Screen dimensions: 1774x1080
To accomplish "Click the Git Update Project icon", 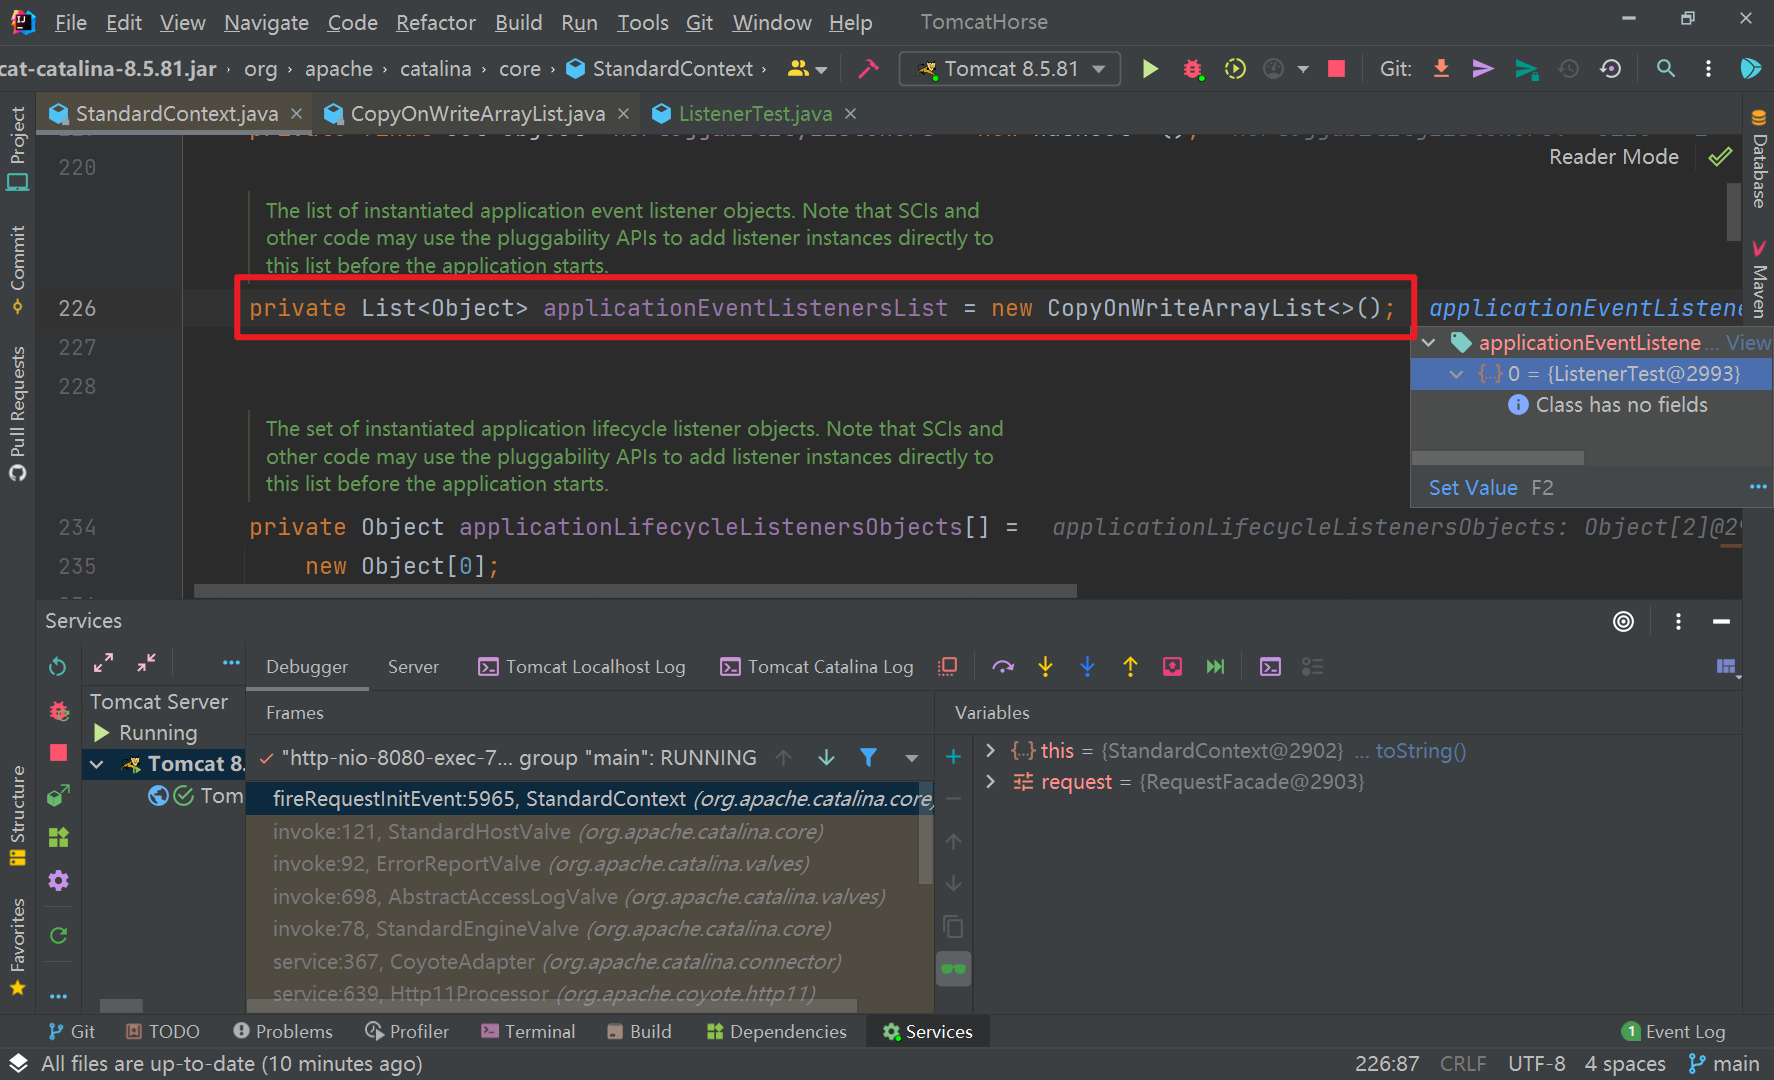I will click(x=1441, y=69).
